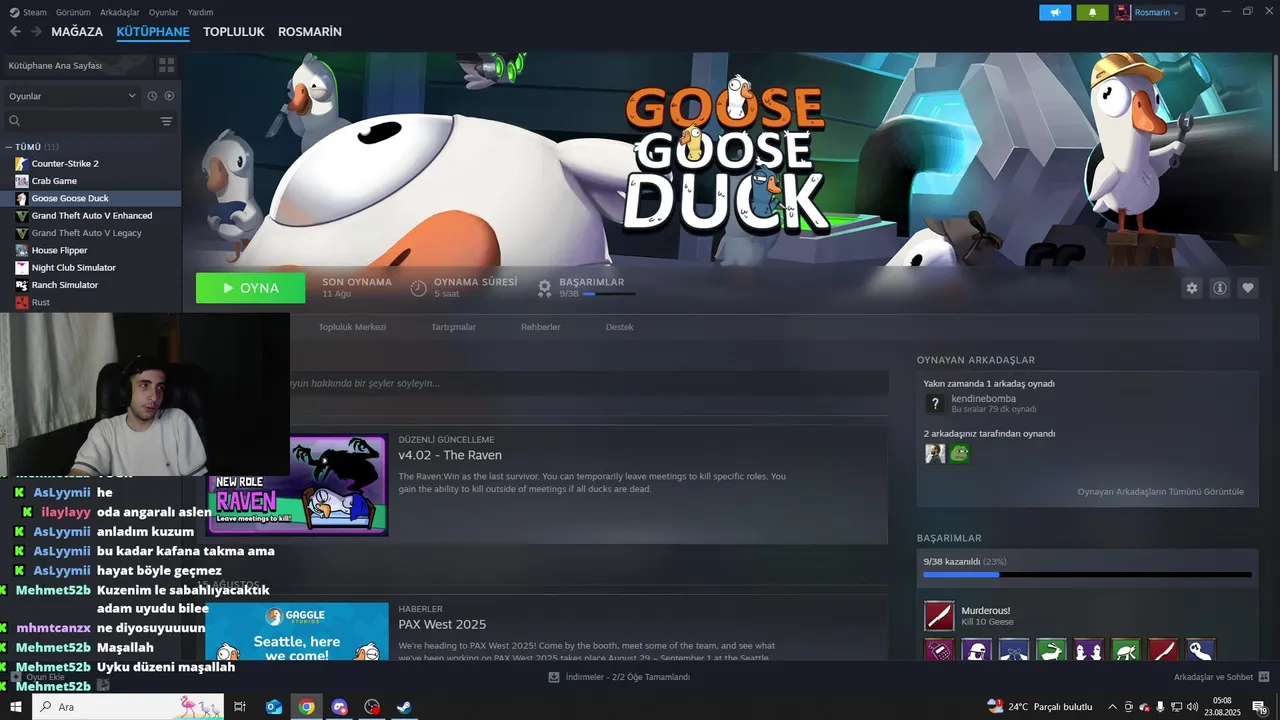The image size is (1280, 720).
Task: Show recent games clock filter icon
Action: click(152, 96)
